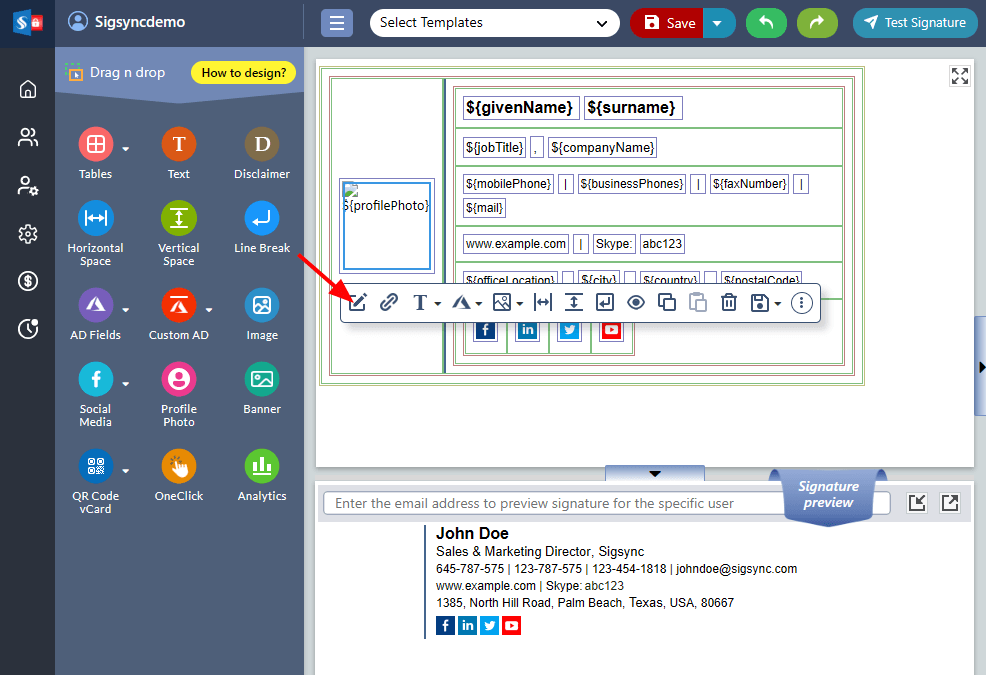Delete element using the trash icon
This screenshot has height=675, width=986.
[729, 303]
